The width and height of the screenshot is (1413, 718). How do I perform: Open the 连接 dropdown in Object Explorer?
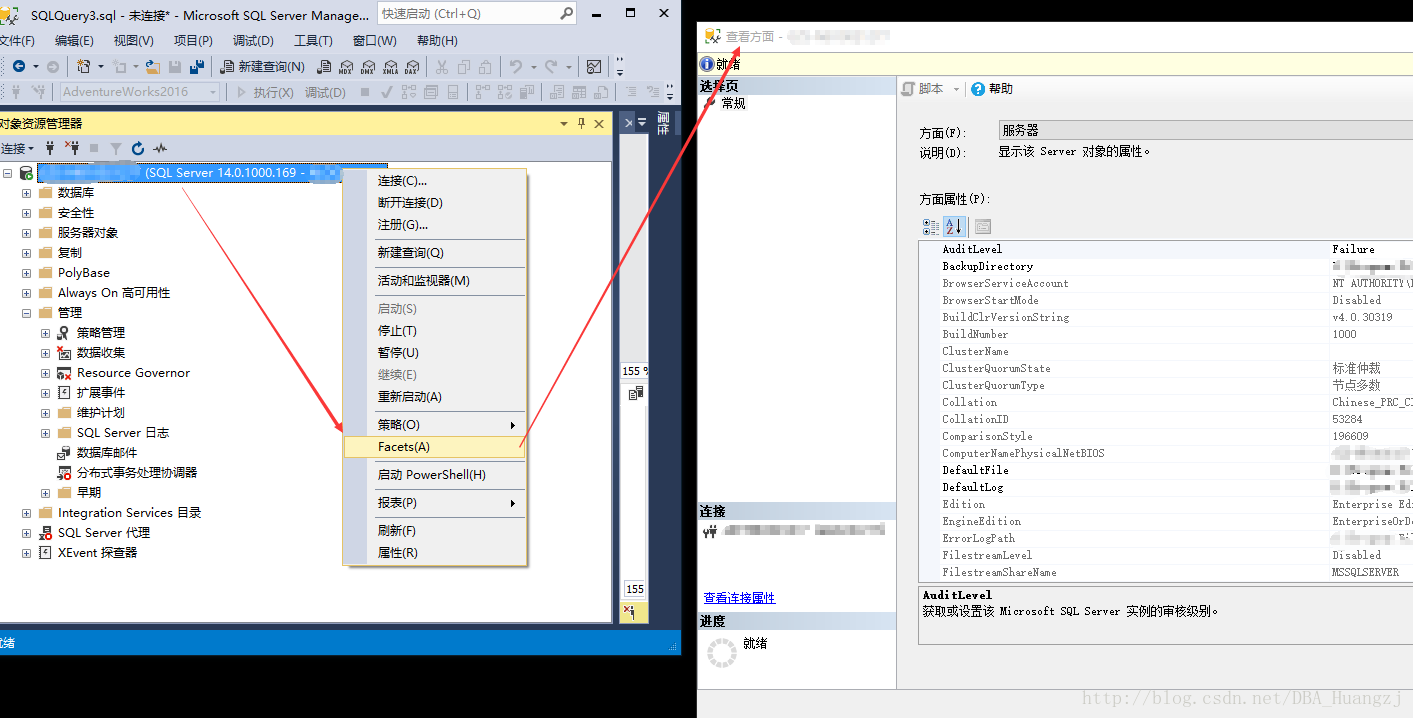(17, 148)
